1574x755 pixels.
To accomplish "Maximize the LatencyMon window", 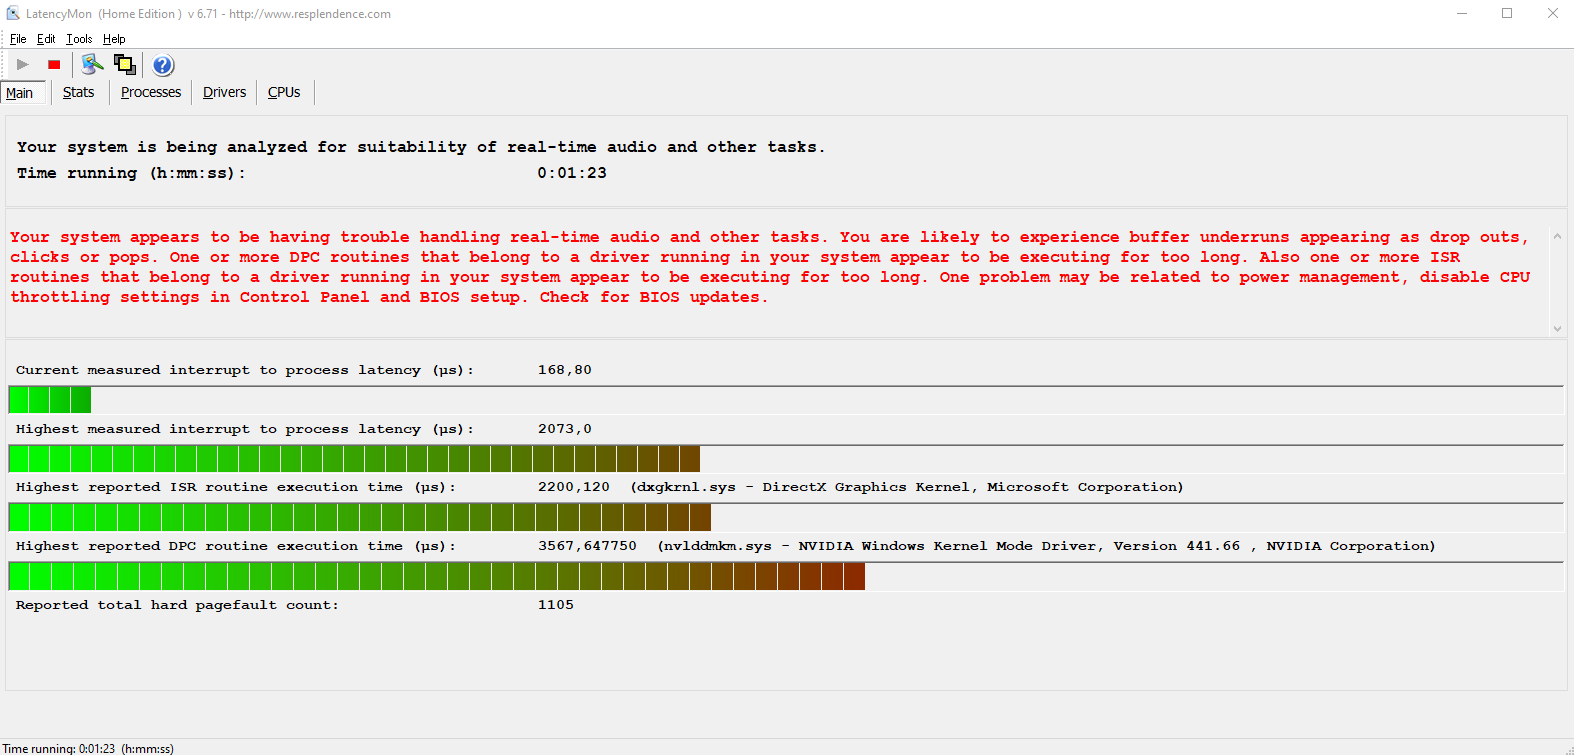I will [x=1507, y=14].
